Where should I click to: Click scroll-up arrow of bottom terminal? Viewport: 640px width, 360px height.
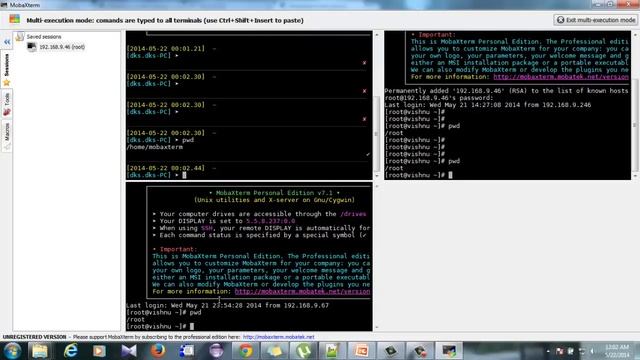(376, 186)
